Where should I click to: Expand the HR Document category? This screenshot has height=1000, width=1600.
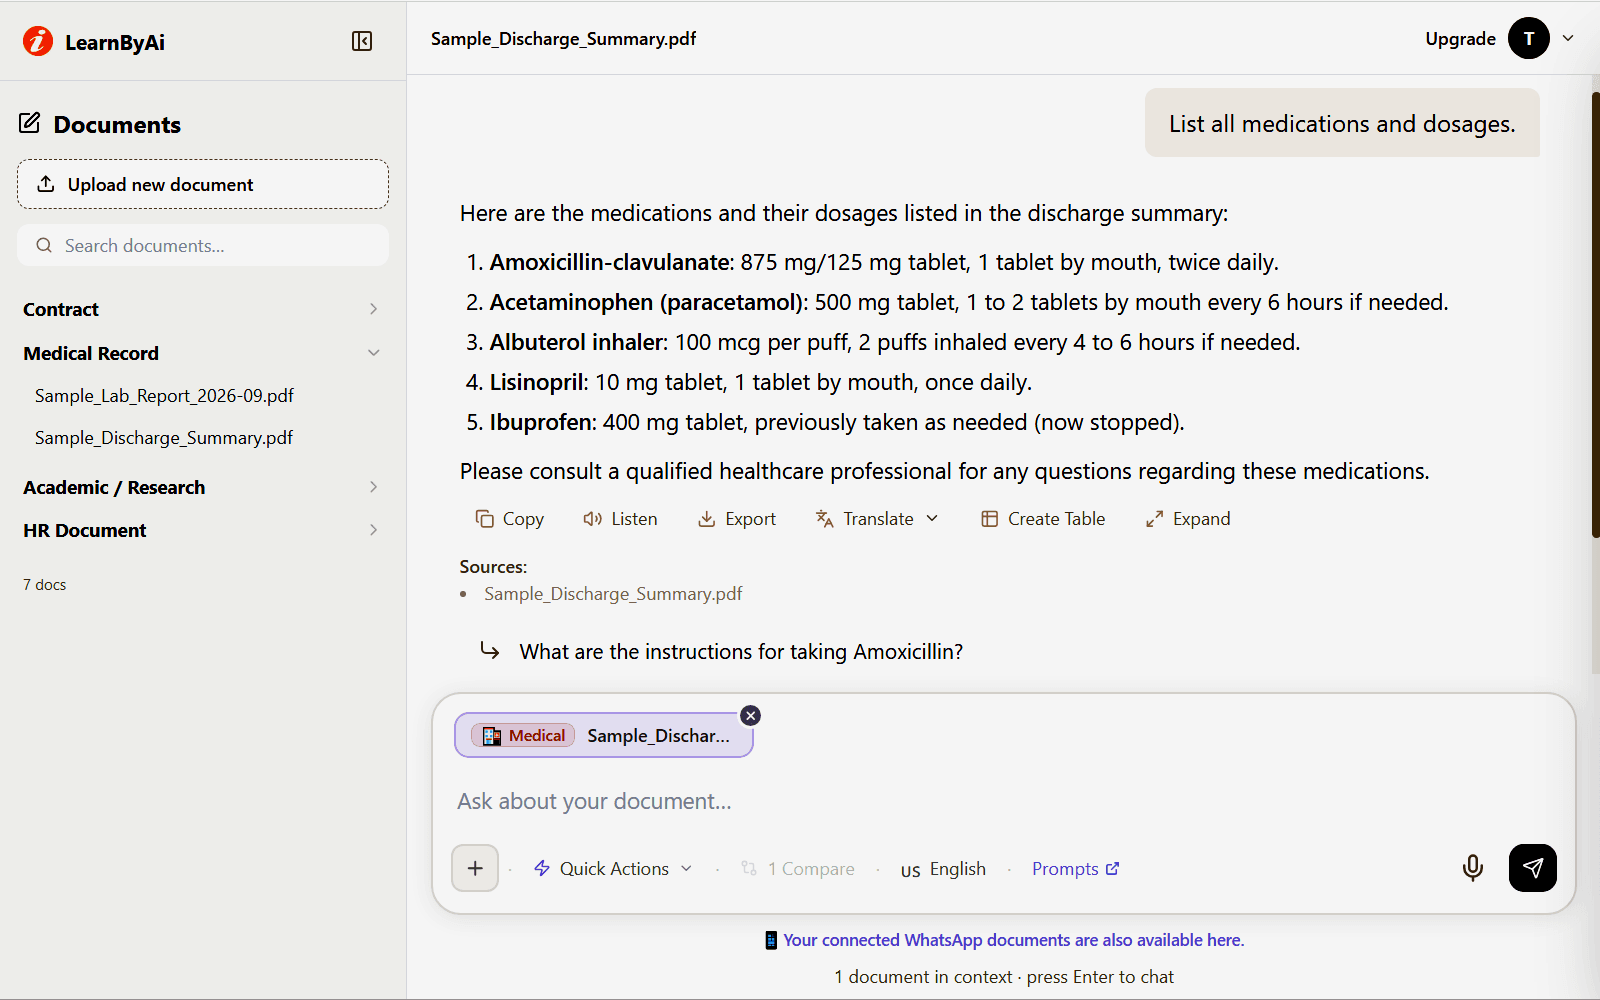click(x=202, y=530)
